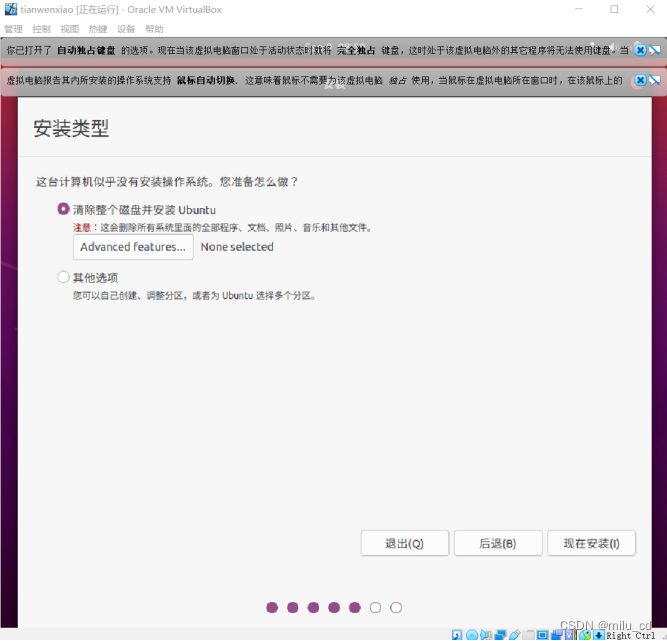Suppress future mouse integration notification messages
This screenshot has width=667, height=641.
point(655,80)
